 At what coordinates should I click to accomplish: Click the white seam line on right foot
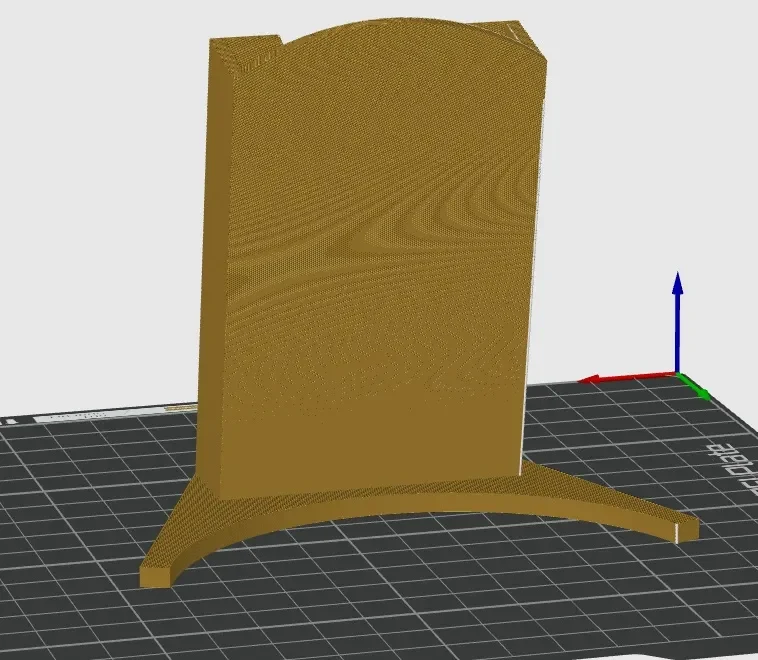click(676, 533)
